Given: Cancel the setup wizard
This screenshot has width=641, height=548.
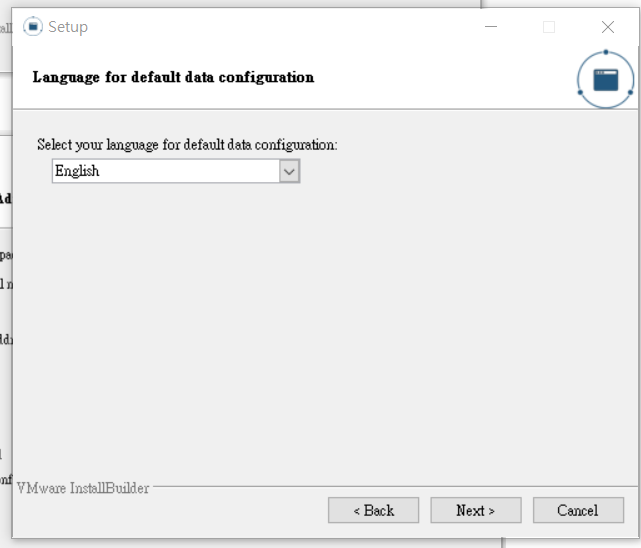Looking at the screenshot, I should coord(578,510).
